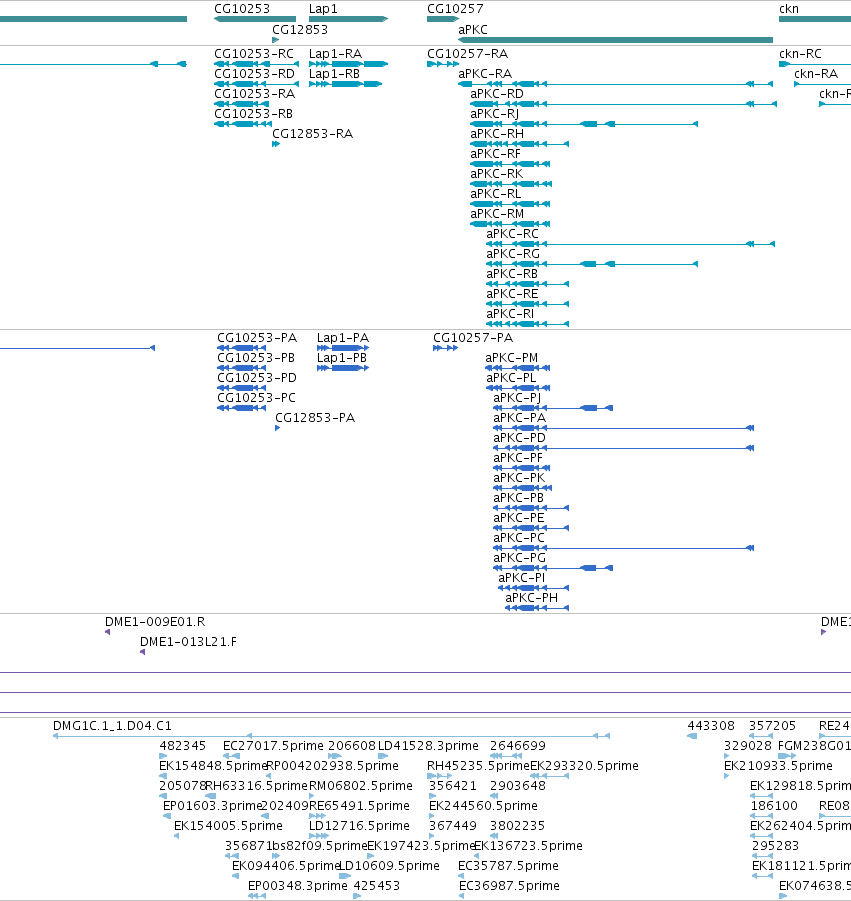This screenshot has height=901, width=851.
Task: Open EST EK210933.5prime
Action: coord(778,765)
